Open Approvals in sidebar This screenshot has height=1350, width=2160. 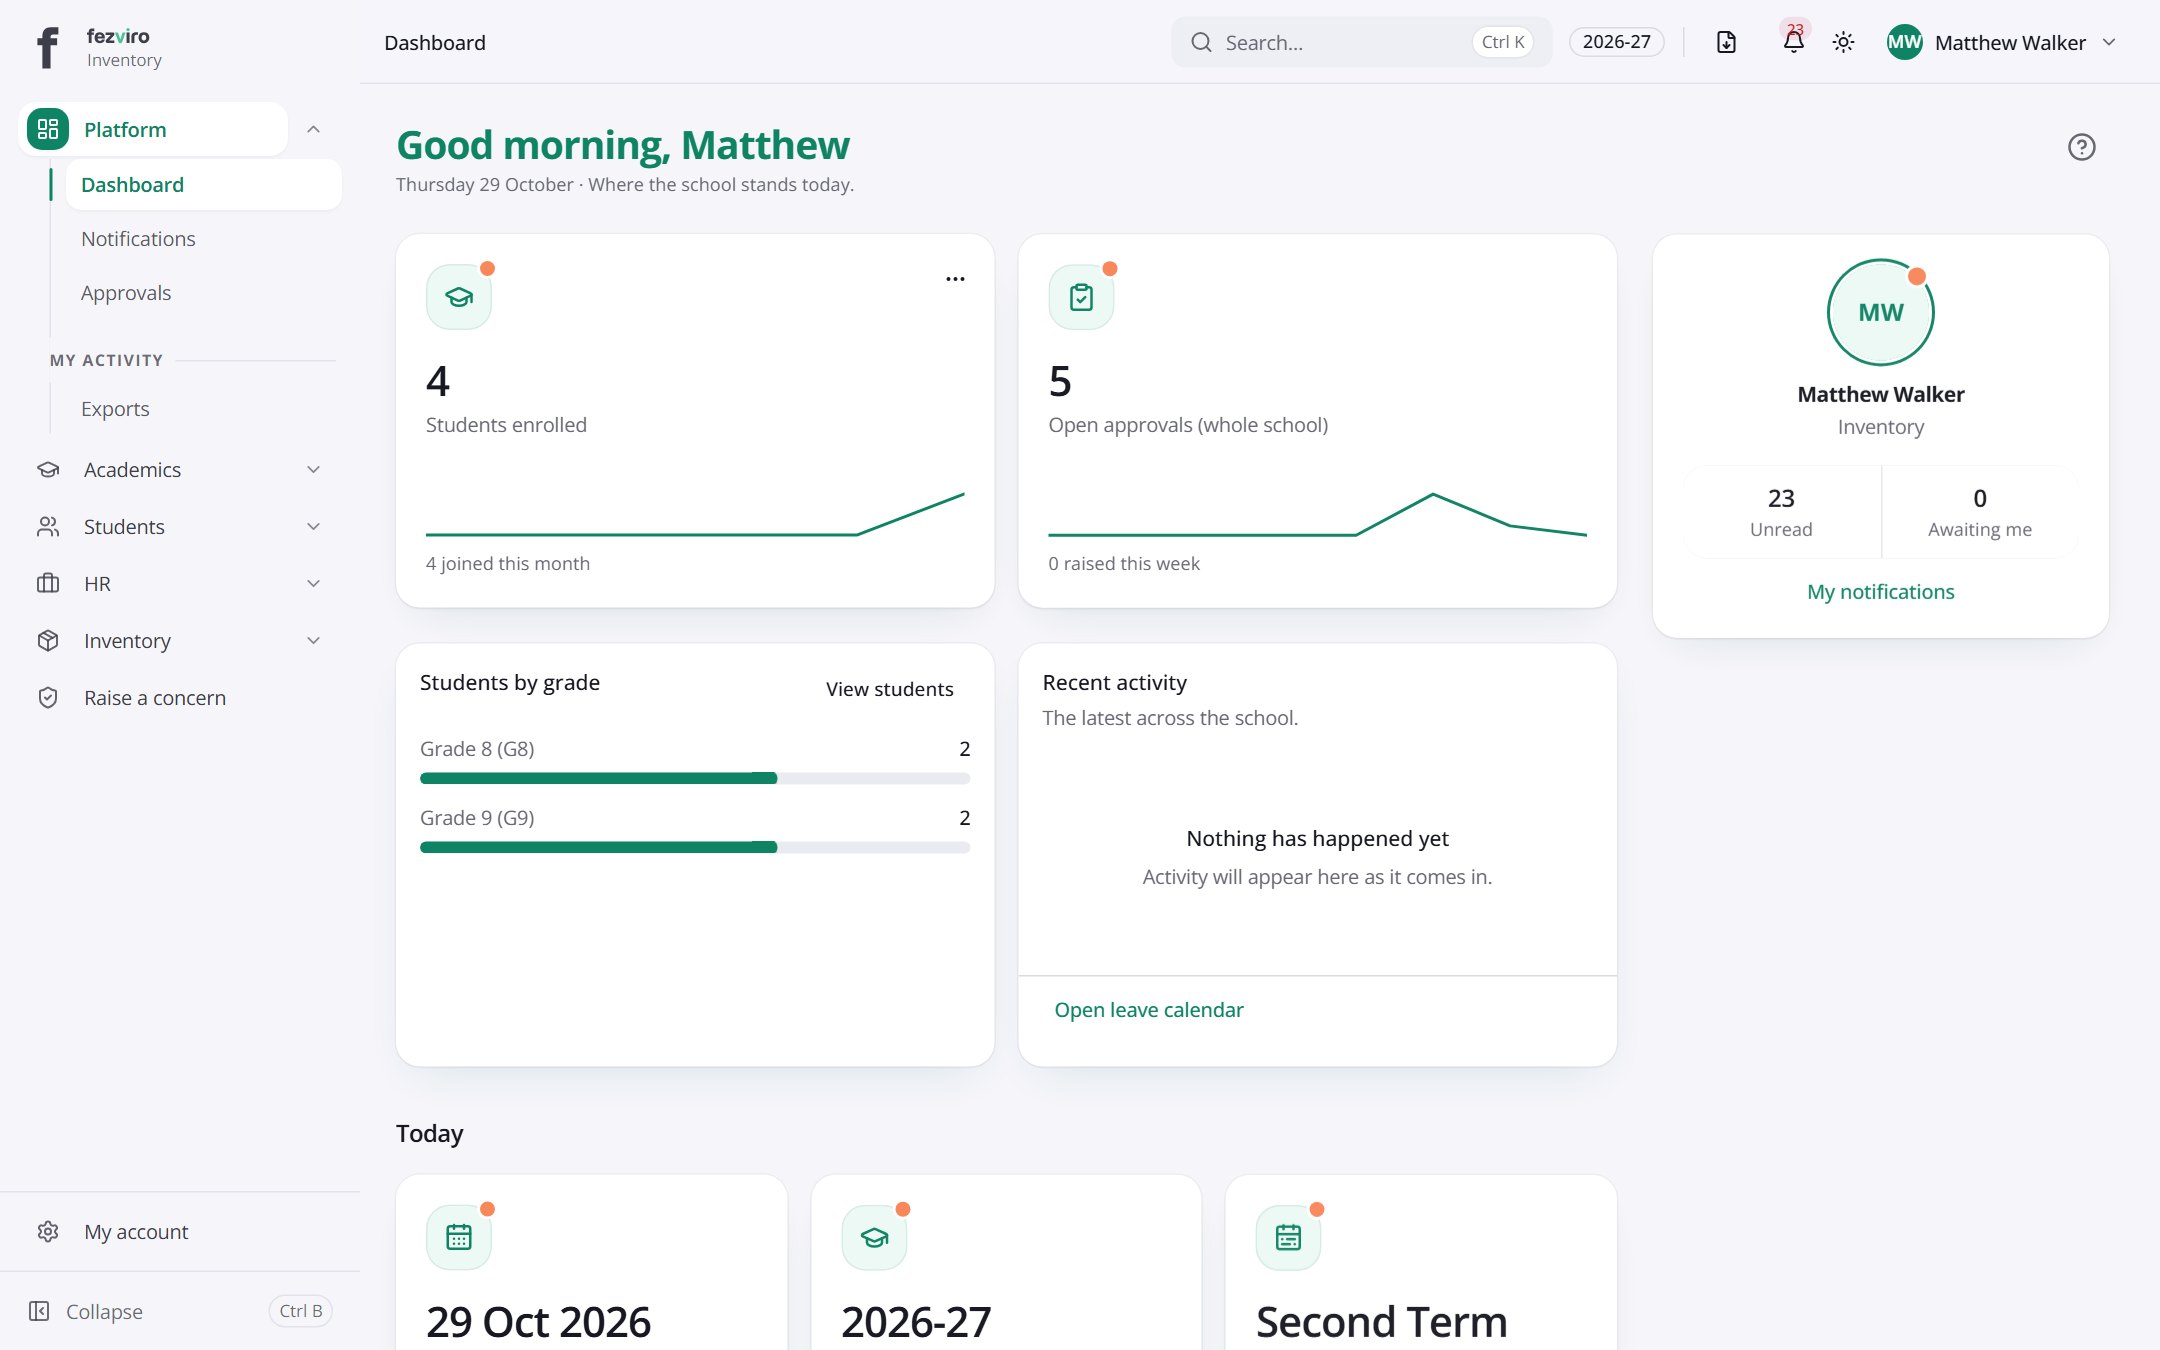click(x=204, y=293)
